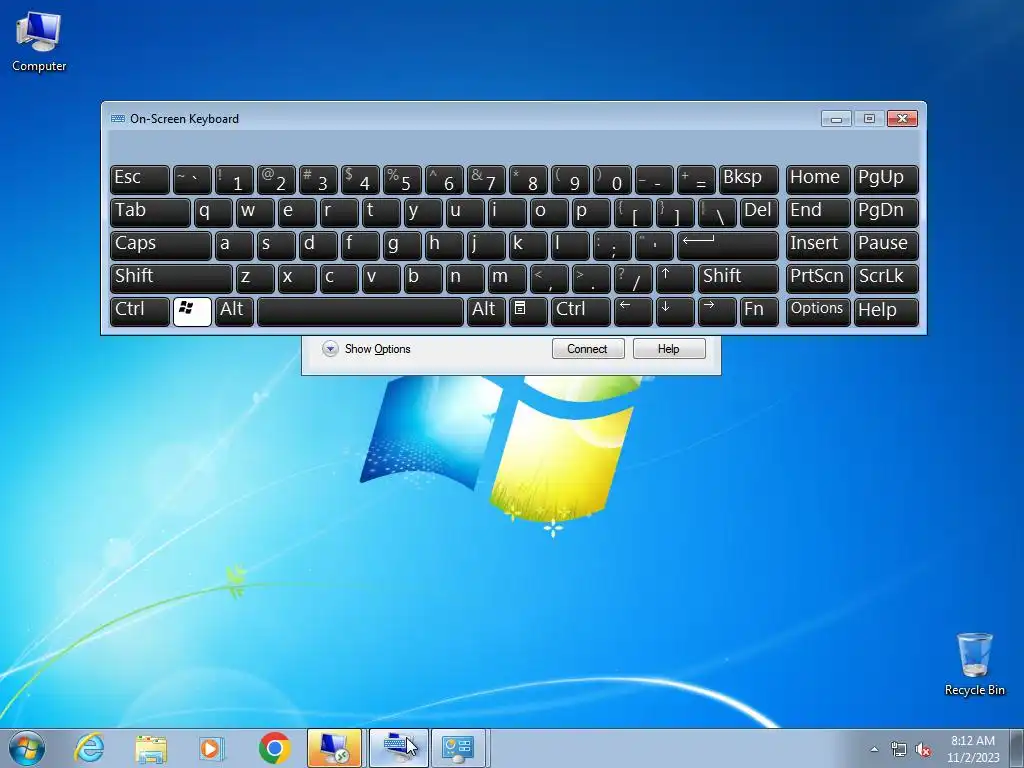The image size is (1024, 768).
Task: Click the PgUp key
Action: (x=886, y=179)
